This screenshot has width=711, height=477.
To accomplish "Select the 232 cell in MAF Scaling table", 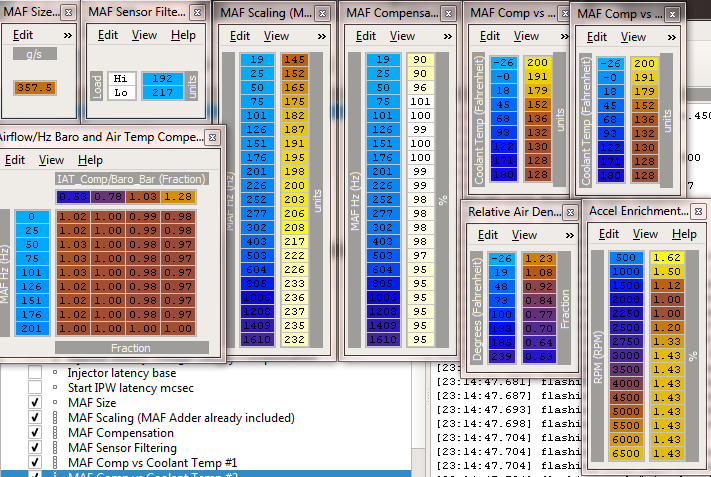I will tap(294, 339).
